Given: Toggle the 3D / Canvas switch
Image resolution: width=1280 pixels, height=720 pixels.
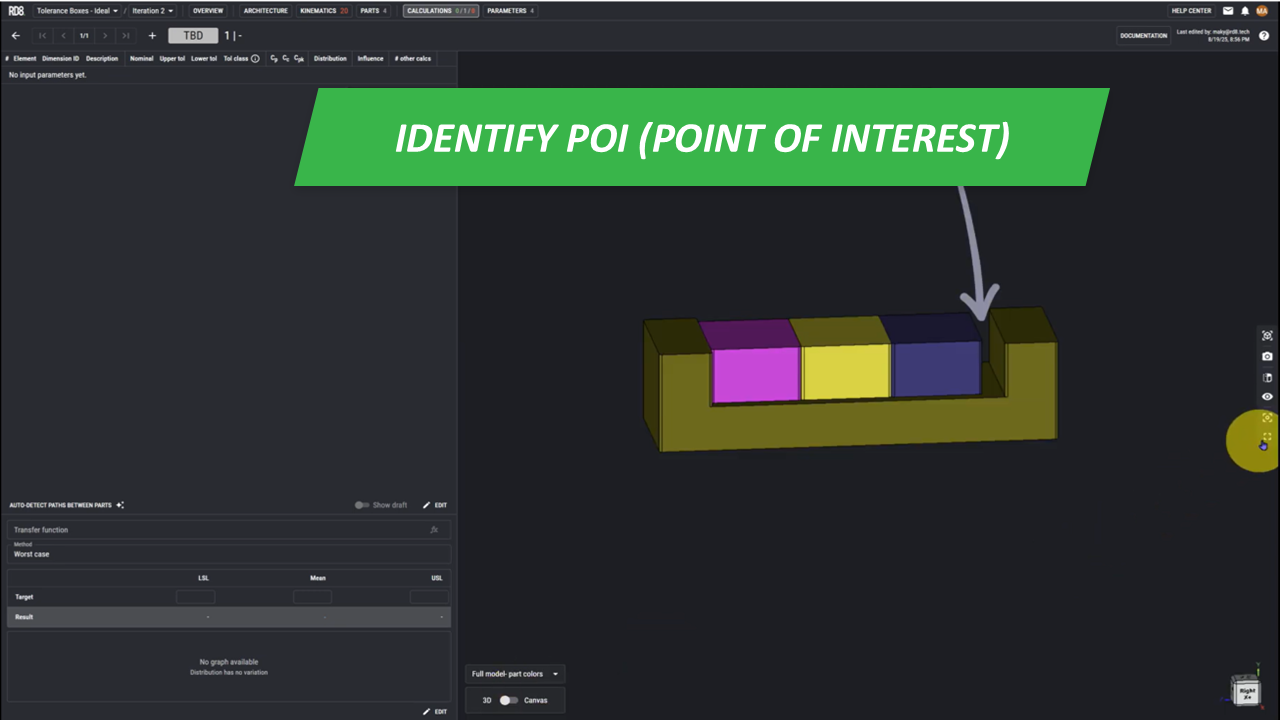Looking at the screenshot, I should [509, 700].
